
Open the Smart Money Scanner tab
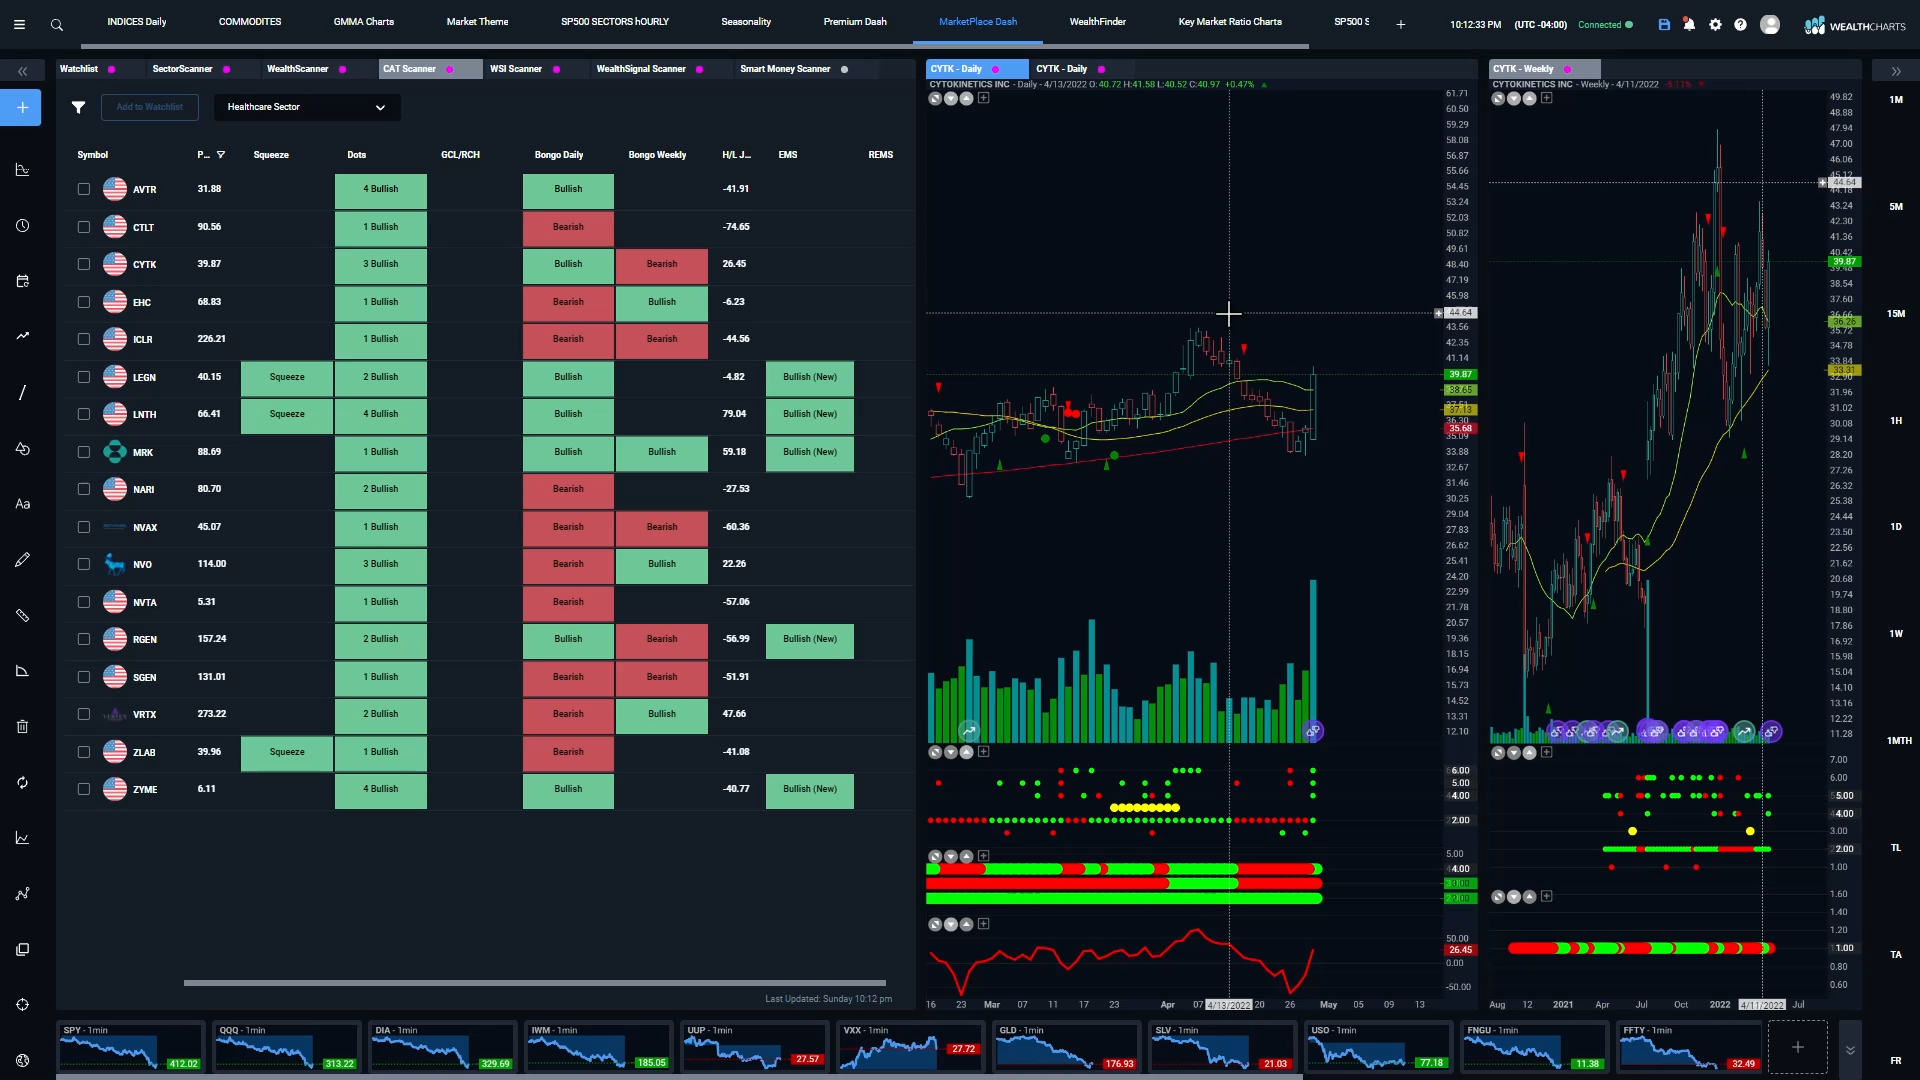(785, 69)
